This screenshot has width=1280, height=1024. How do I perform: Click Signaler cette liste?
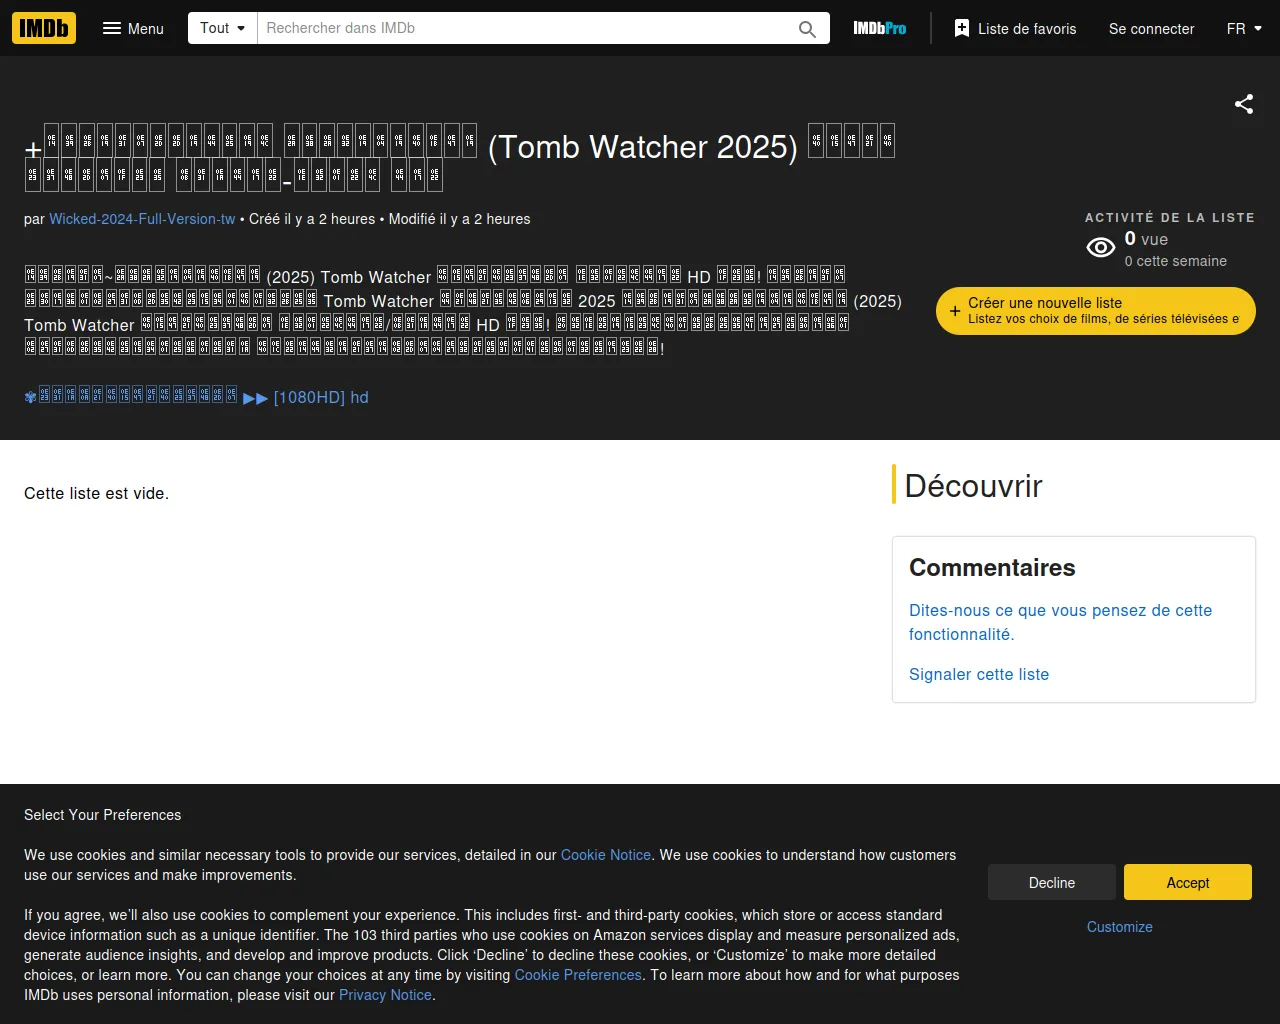click(x=978, y=674)
